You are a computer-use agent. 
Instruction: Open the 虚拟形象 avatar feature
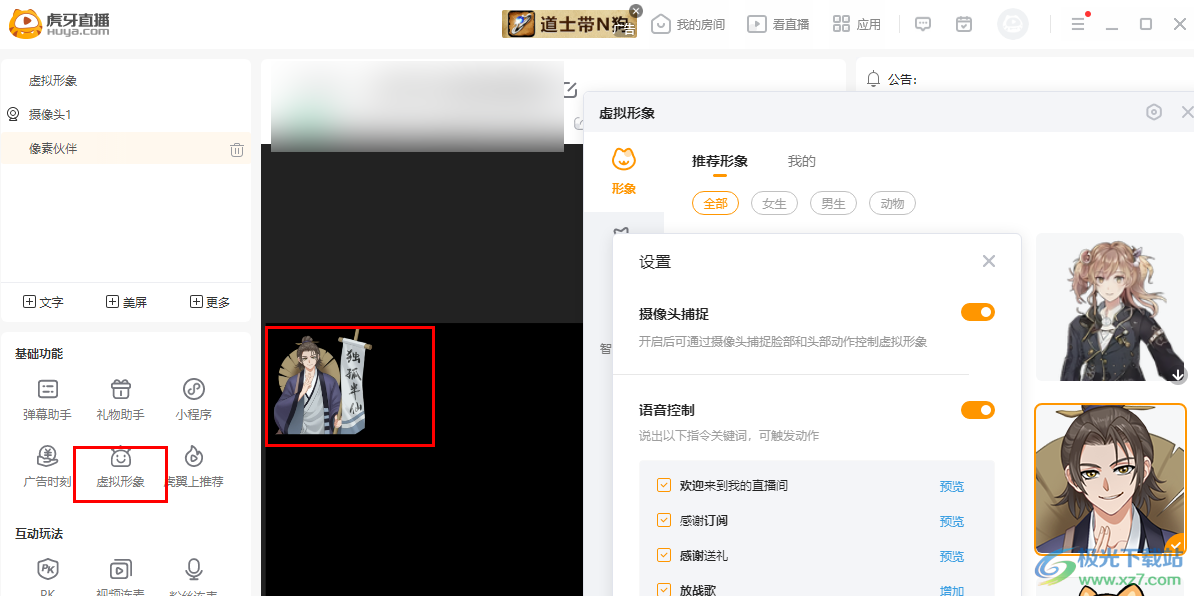tap(120, 466)
